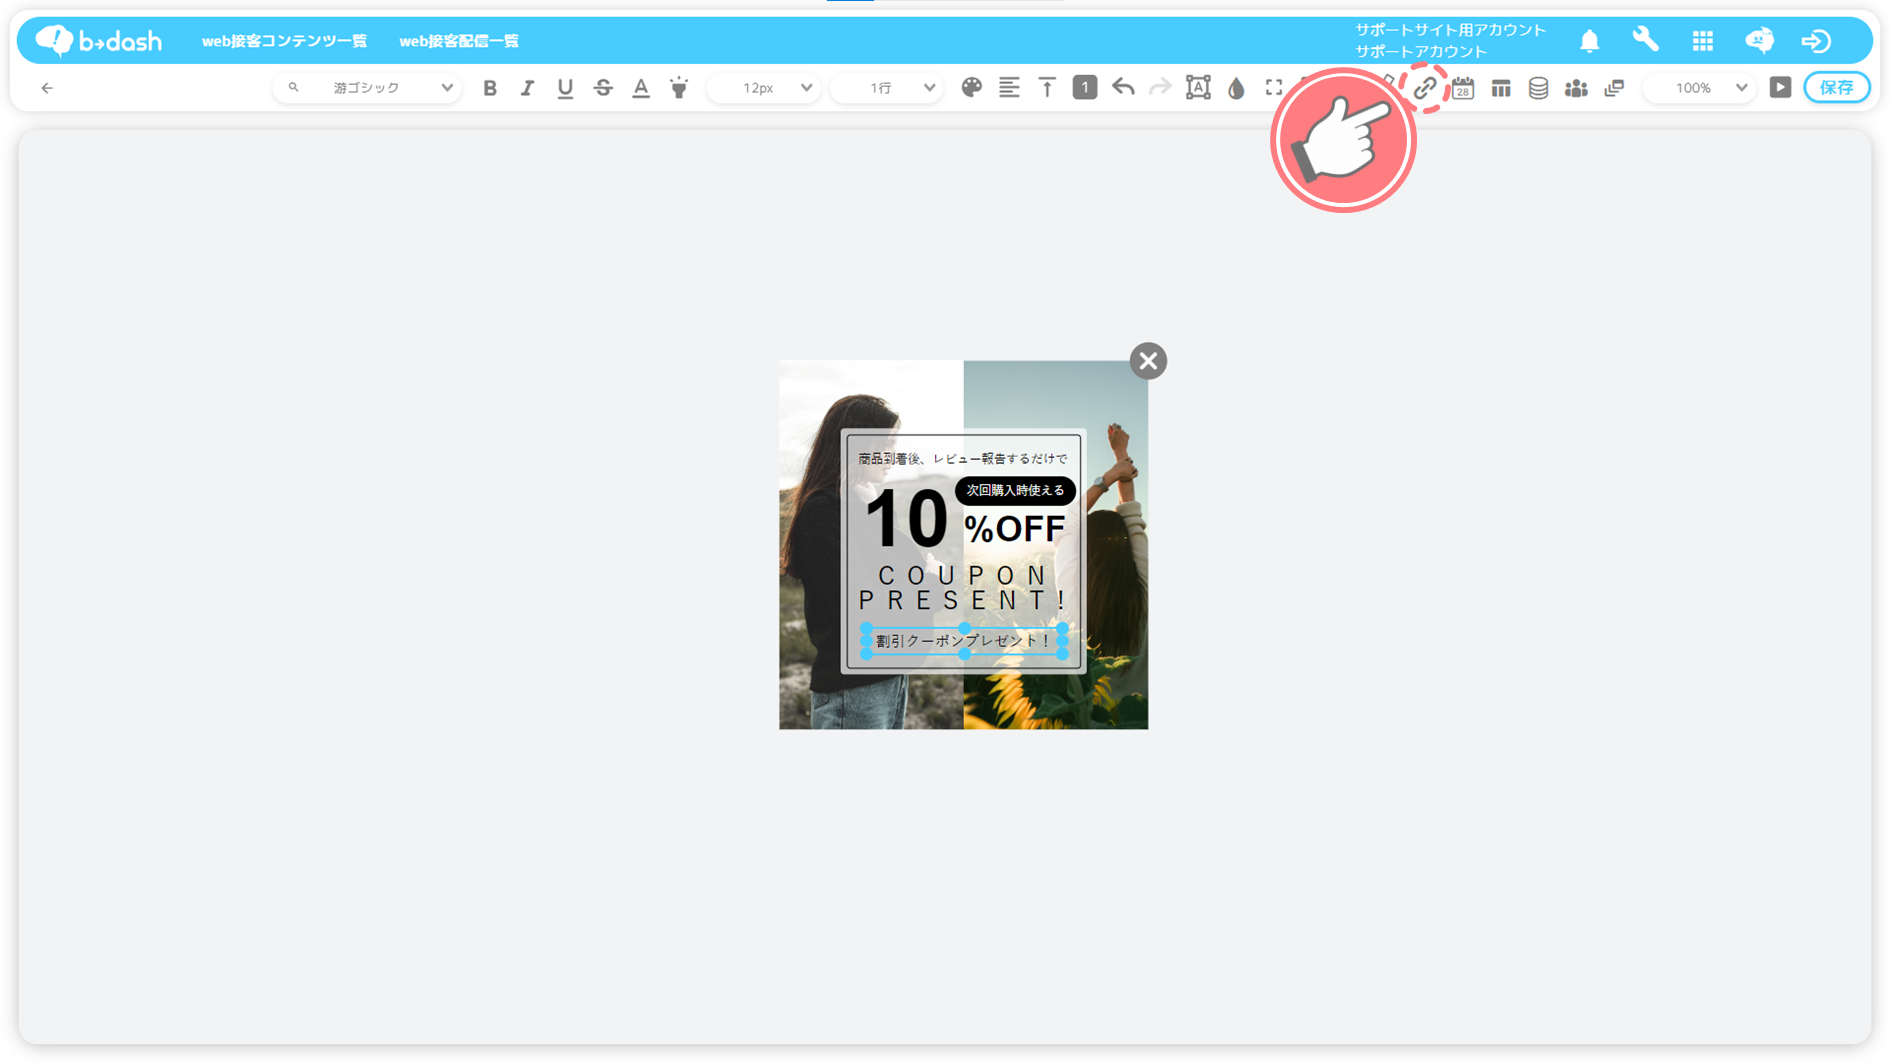Open the text color picker
The image size is (1890, 1063).
[x=641, y=88]
